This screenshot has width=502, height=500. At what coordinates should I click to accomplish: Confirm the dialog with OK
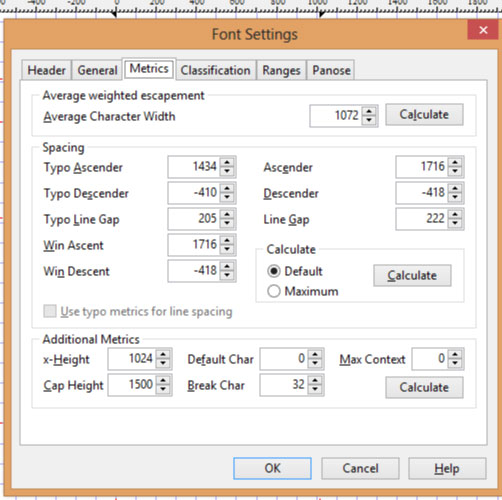272,468
